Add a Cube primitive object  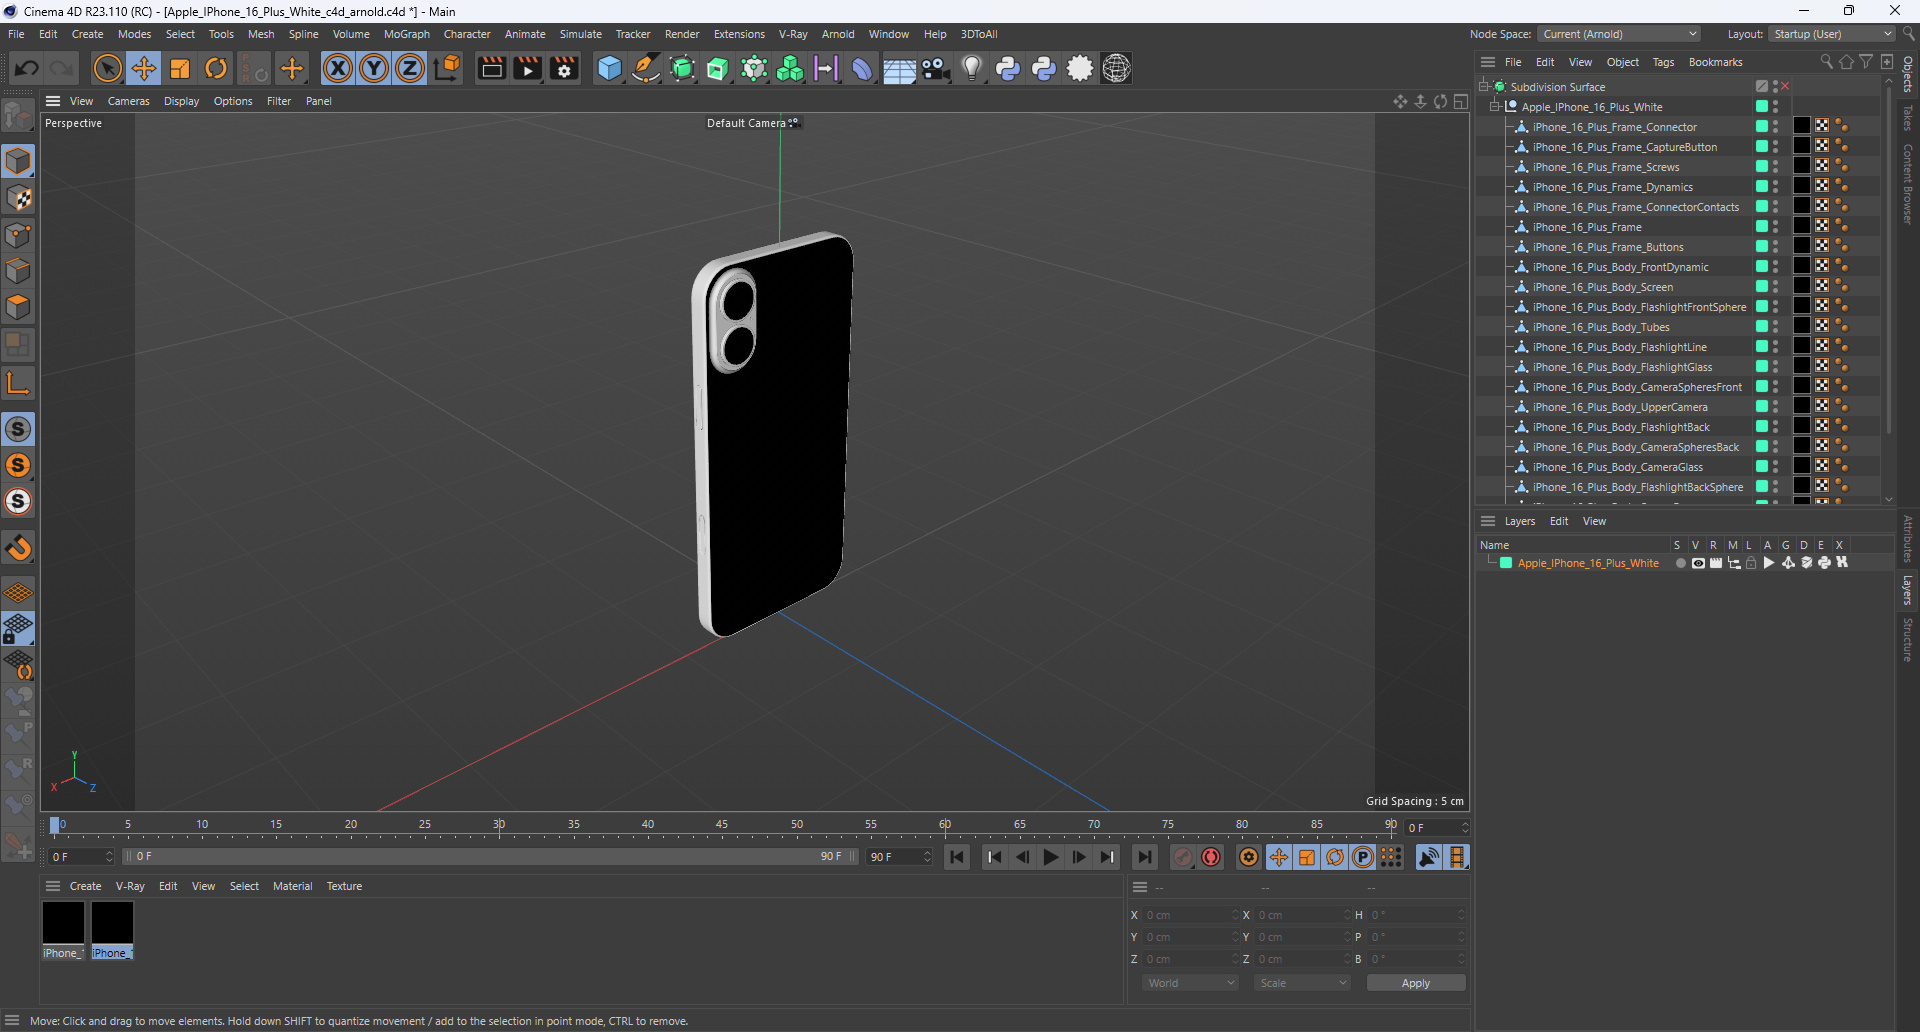click(x=609, y=68)
